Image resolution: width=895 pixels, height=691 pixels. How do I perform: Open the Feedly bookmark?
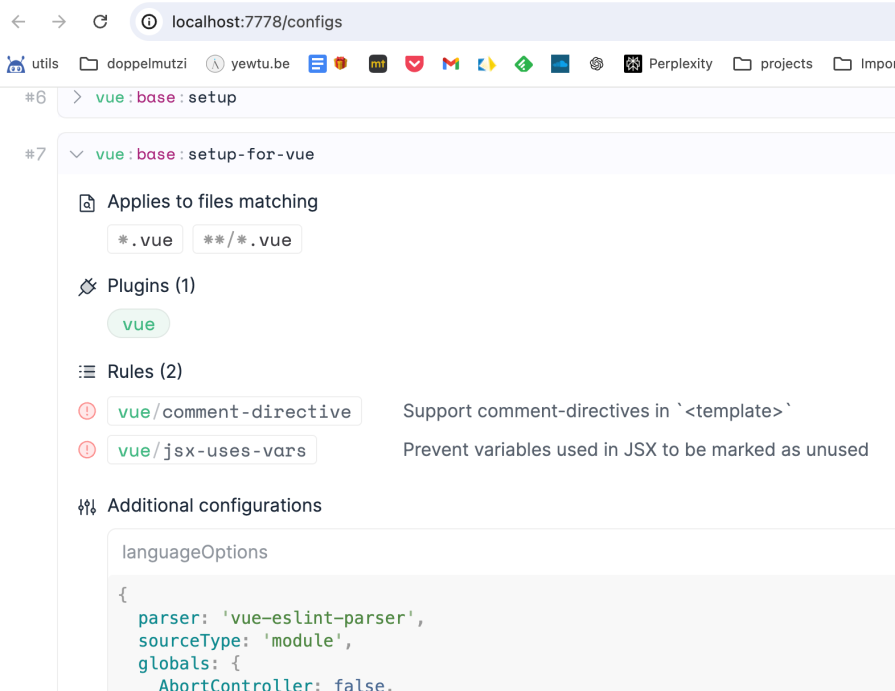click(x=524, y=62)
